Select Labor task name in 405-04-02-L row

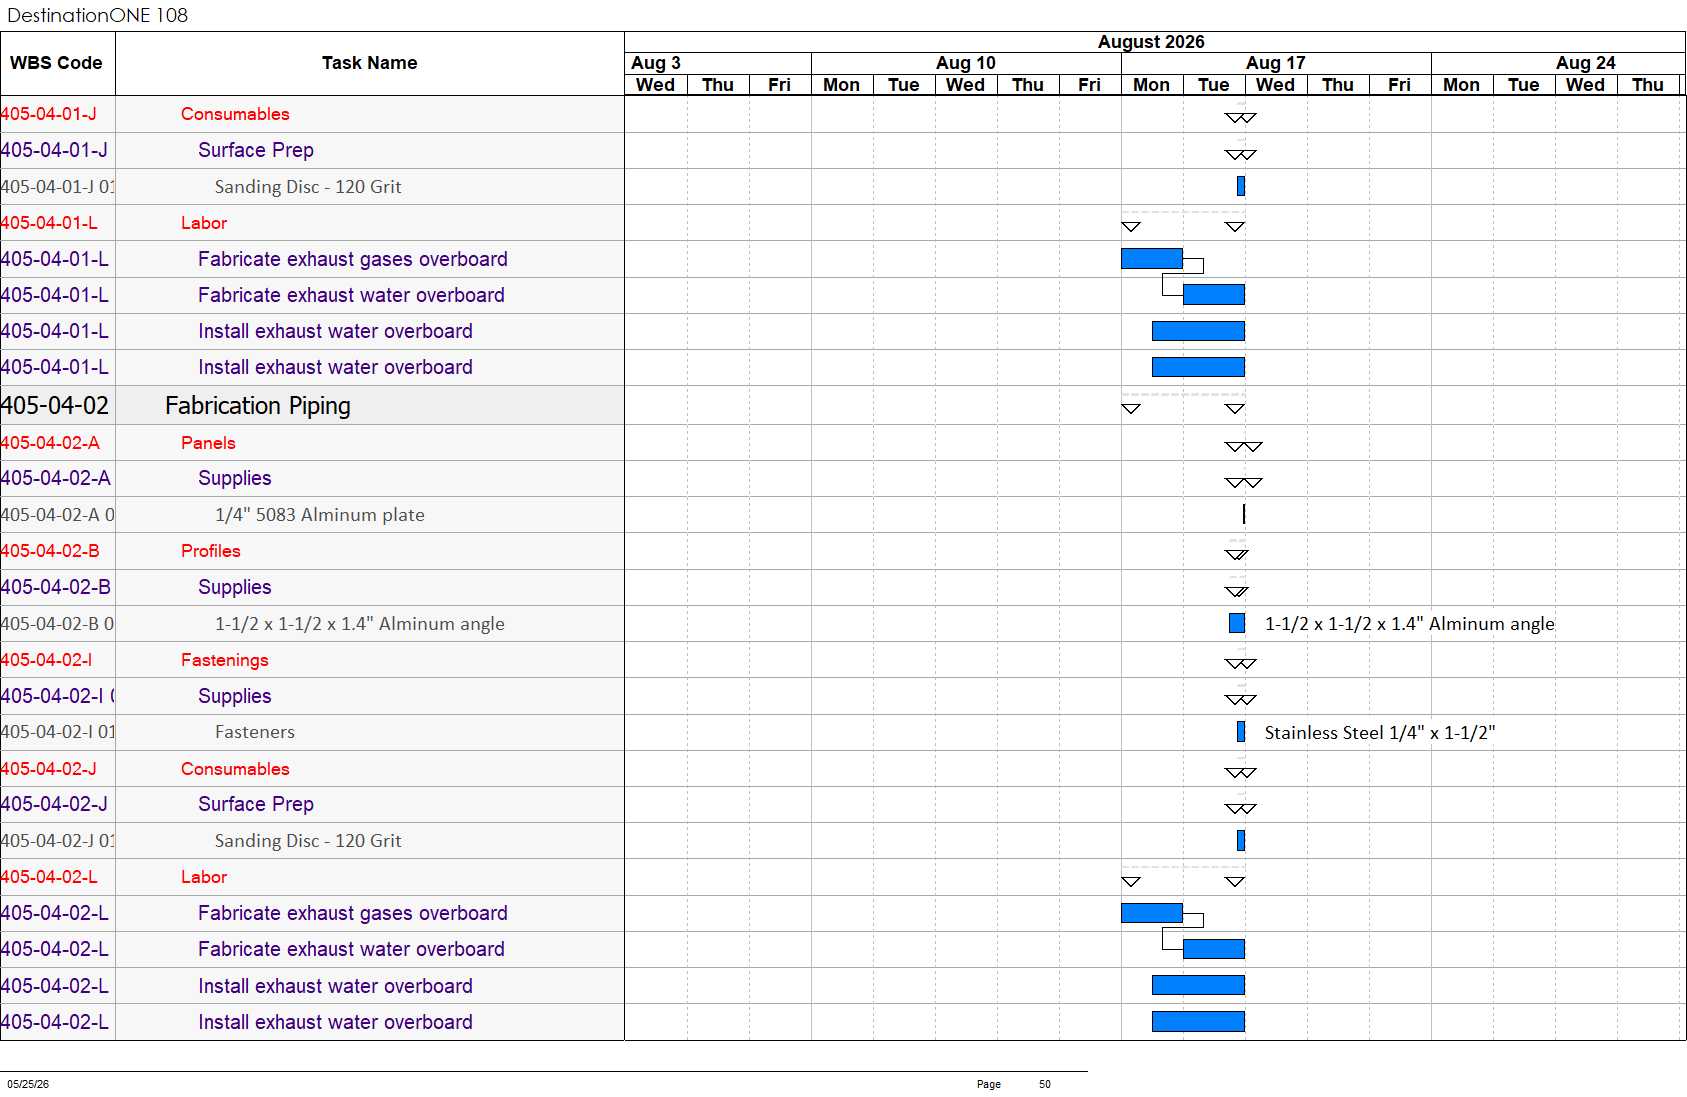point(204,877)
